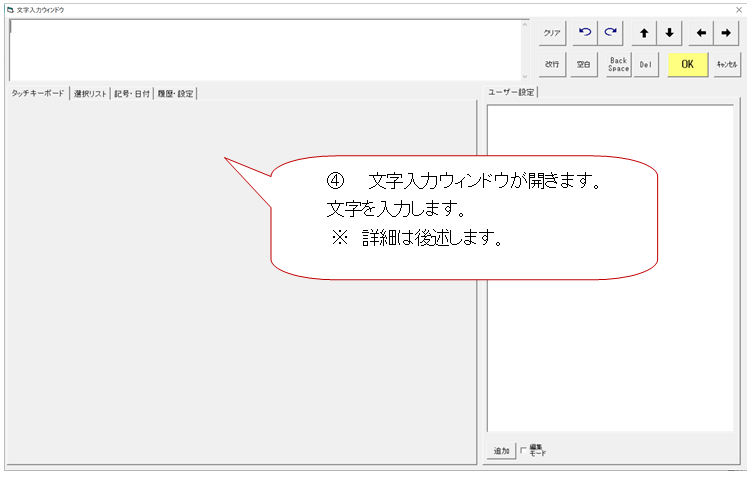Enable the 編集モード checkbox
Viewport: 755px width, 479px height.
tap(523, 451)
